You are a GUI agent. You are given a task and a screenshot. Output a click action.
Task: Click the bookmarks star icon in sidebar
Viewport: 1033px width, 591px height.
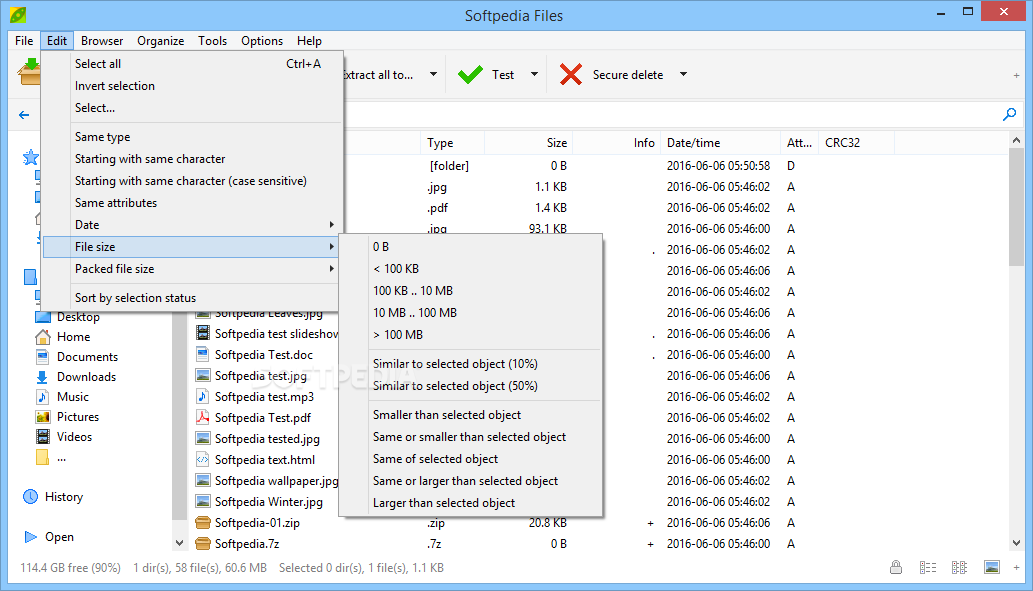point(30,157)
